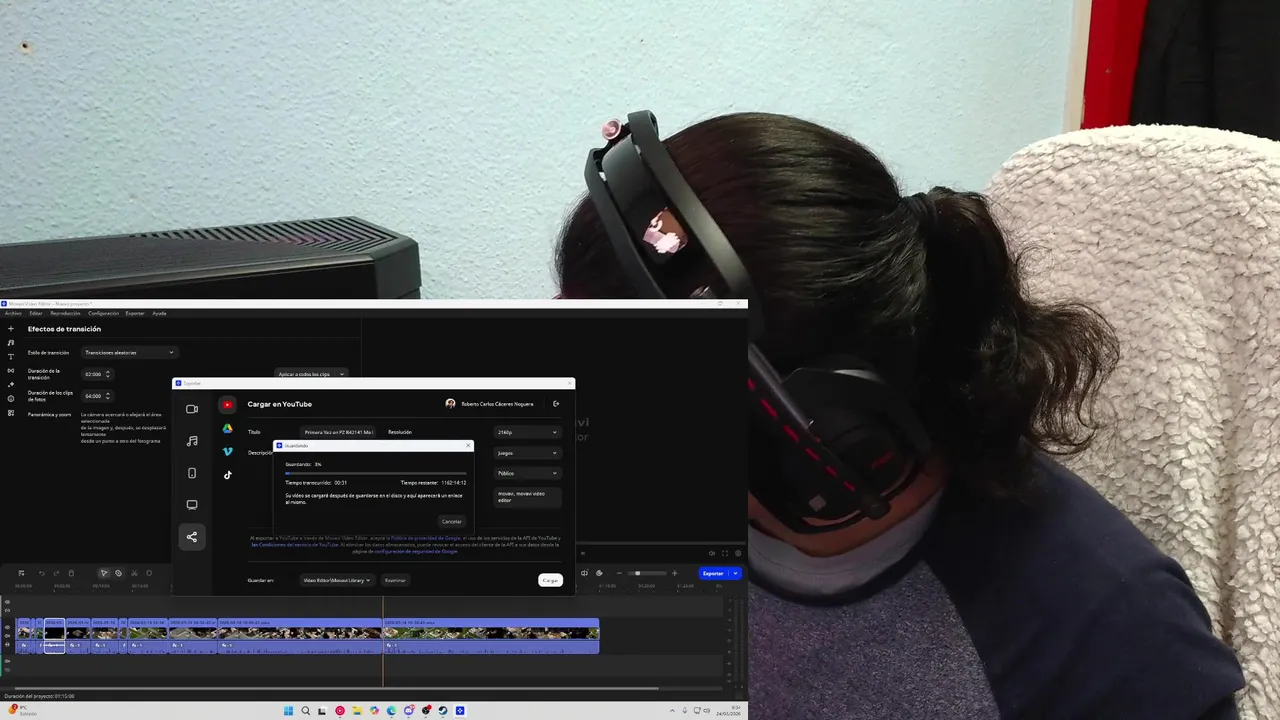1280x720 pixels.
Task: Click the Examinar browse button
Action: pyautogui.click(x=395, y=580)
